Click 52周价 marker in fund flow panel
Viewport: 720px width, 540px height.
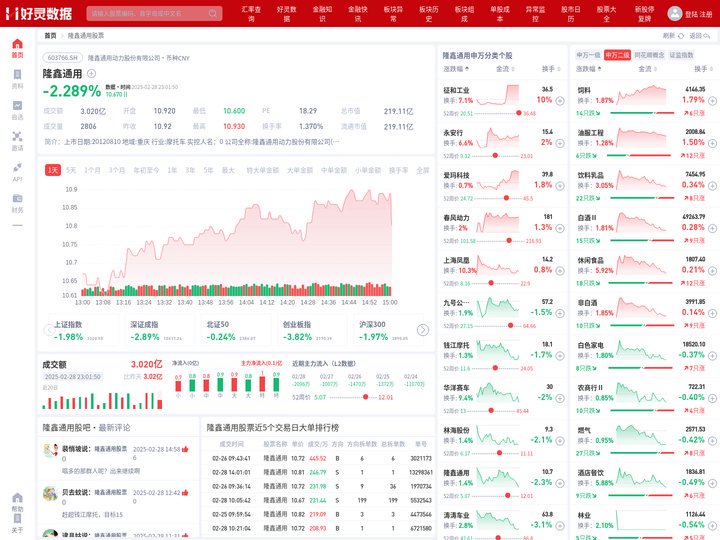[x=366, y=397]
